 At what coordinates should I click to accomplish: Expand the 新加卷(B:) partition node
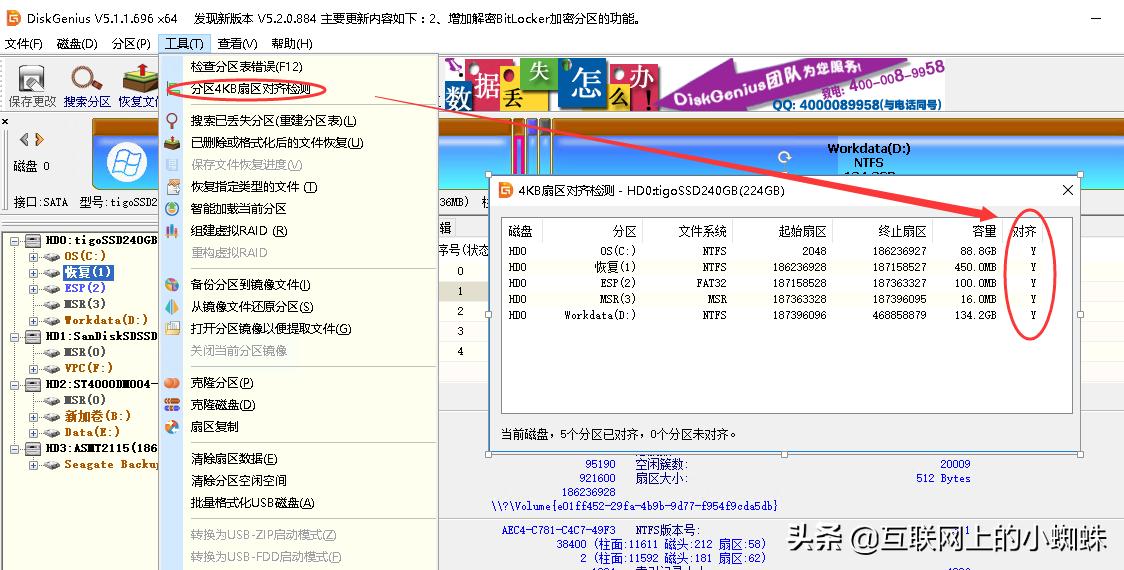point(33,417)
